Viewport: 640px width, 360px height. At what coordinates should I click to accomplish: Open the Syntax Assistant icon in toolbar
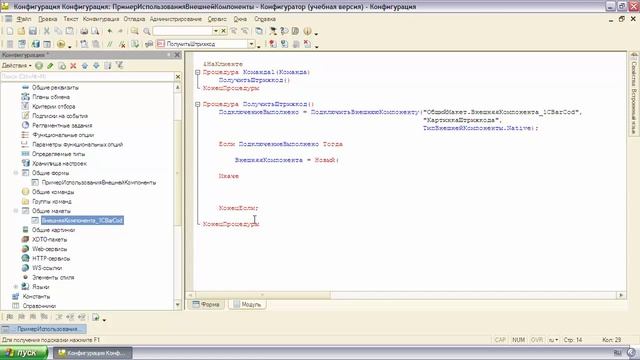pyautogui.click(x=272, y=31)
